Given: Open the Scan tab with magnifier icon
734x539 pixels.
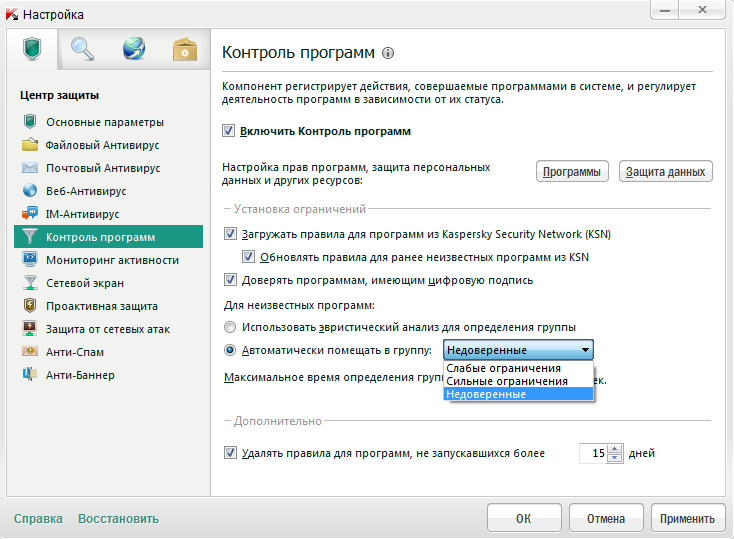Looking at the screenshot, I should coord(82,49).
